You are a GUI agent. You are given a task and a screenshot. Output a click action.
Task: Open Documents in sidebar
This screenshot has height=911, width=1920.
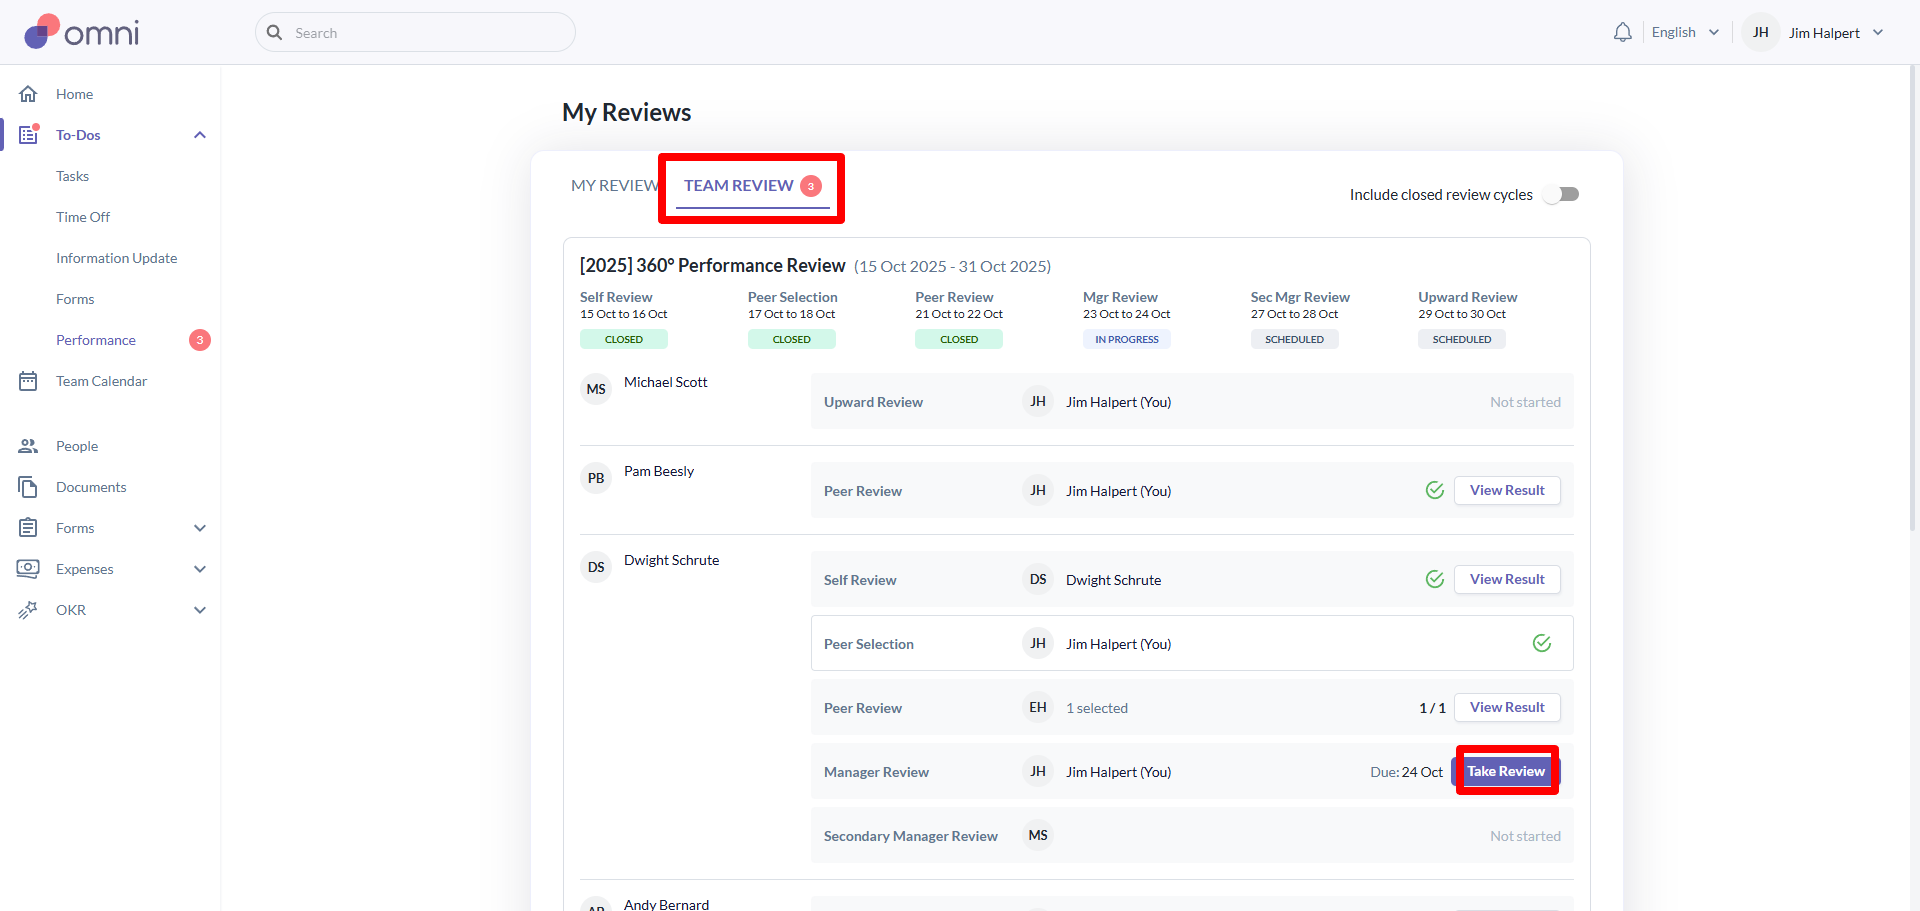(x=91, y=487)
